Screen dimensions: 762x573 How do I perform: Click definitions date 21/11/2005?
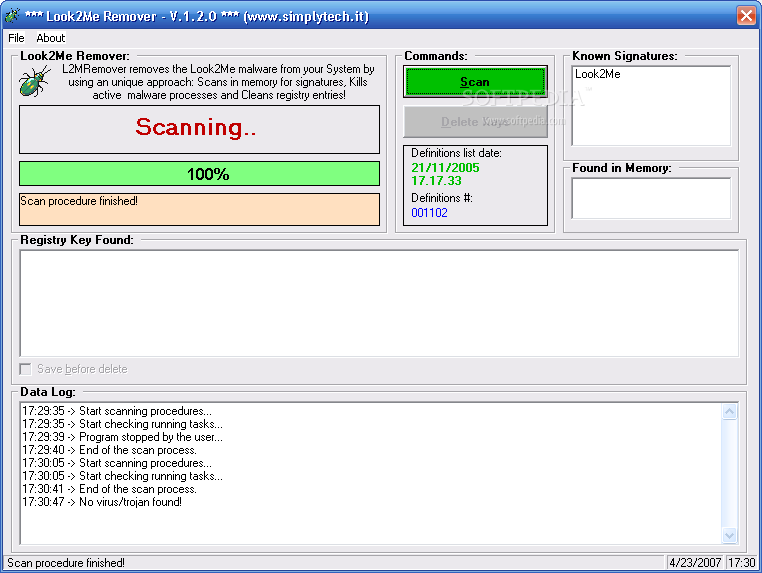[445, 168]
